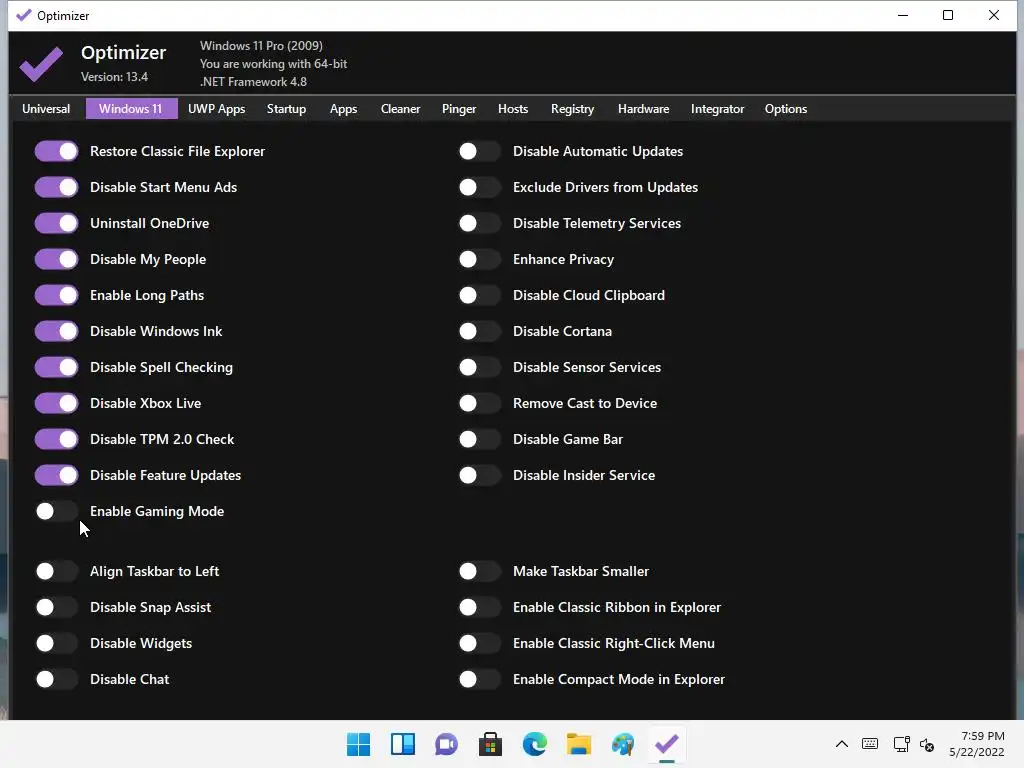Select the Windows 11 tab
1024x768 pixels.
click(x=131, y=109)
